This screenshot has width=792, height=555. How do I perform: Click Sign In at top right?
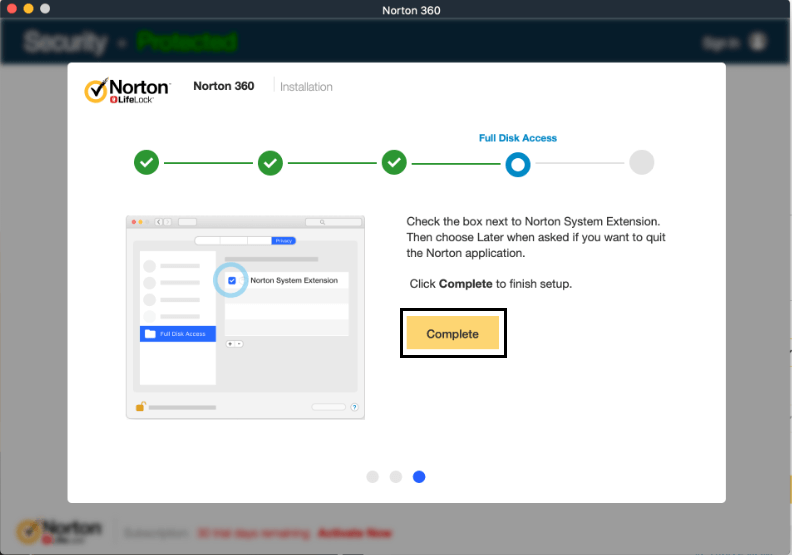coord(720,42)
